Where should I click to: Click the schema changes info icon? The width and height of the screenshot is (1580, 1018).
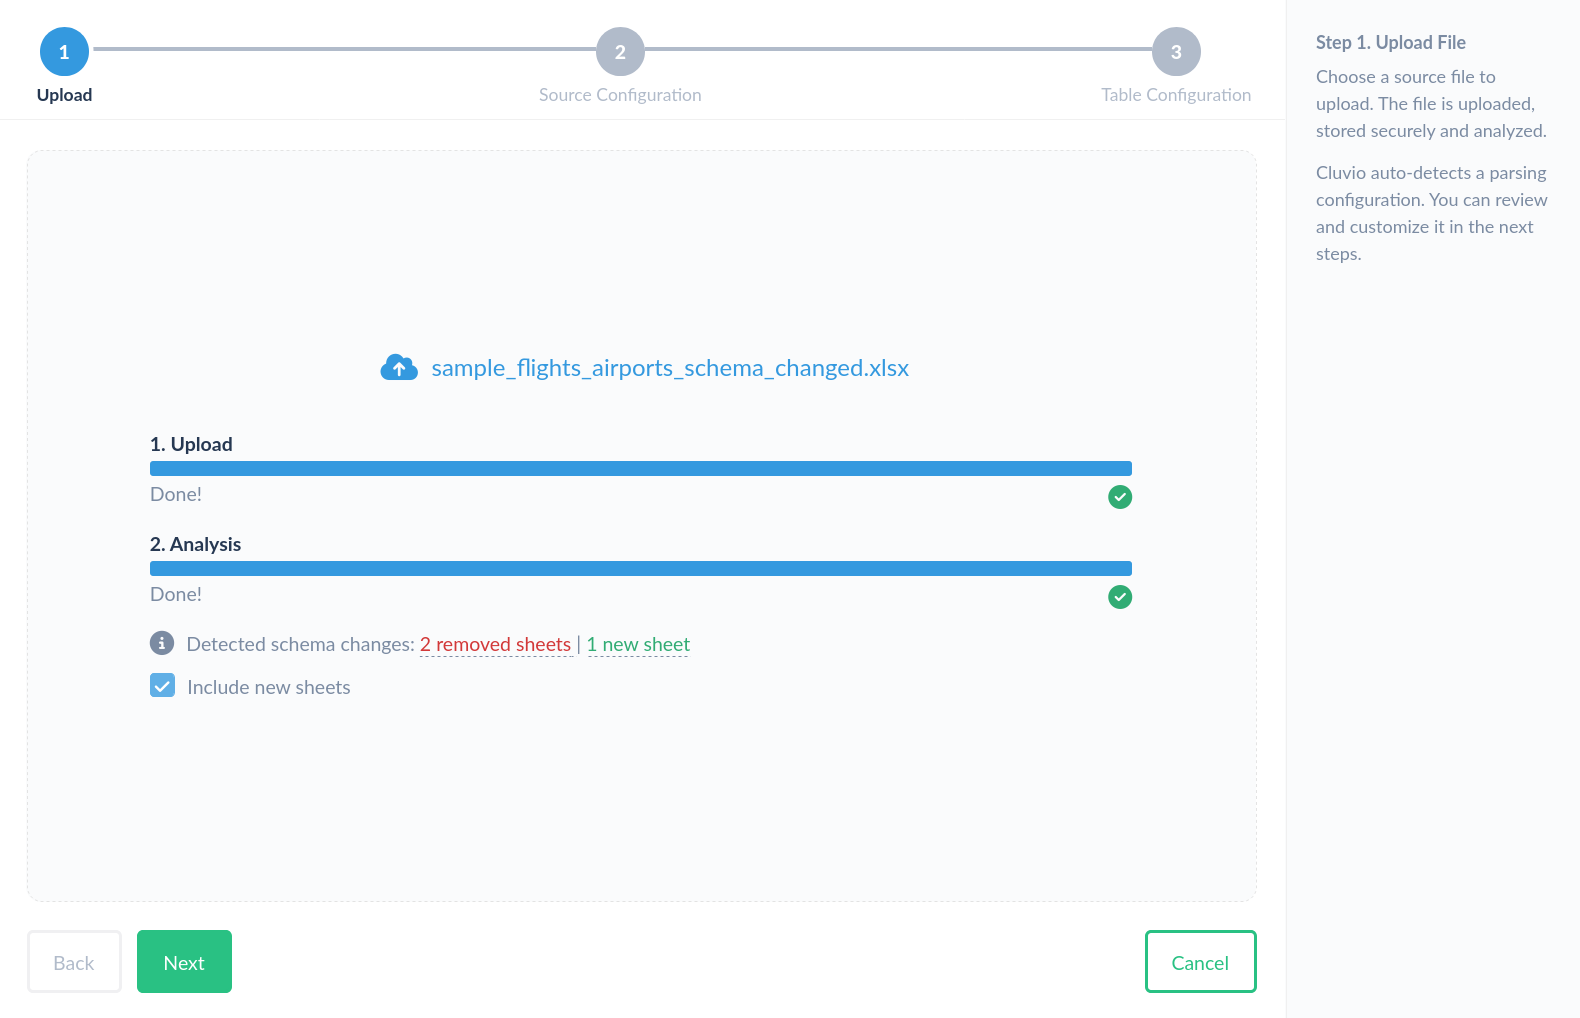pos(162,643)
